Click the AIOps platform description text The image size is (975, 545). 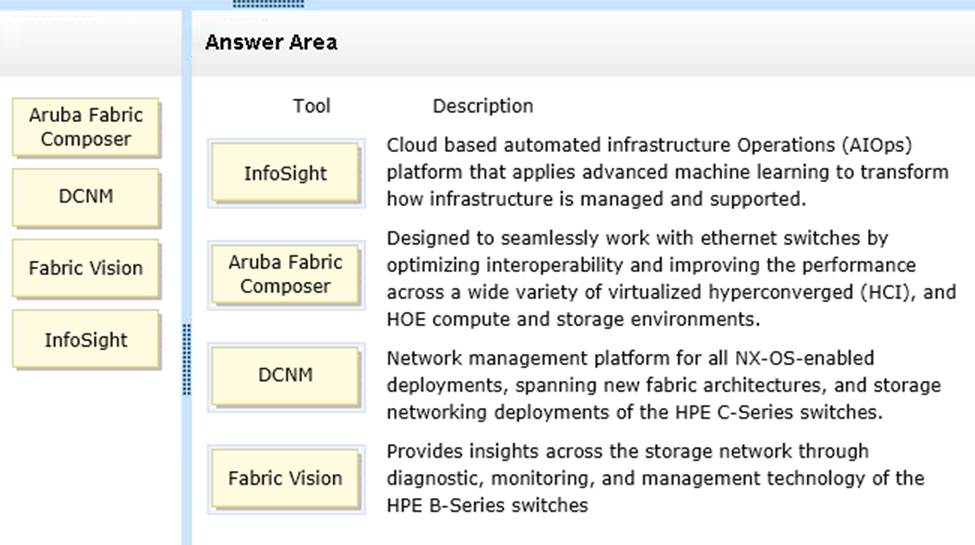[667, 172]
